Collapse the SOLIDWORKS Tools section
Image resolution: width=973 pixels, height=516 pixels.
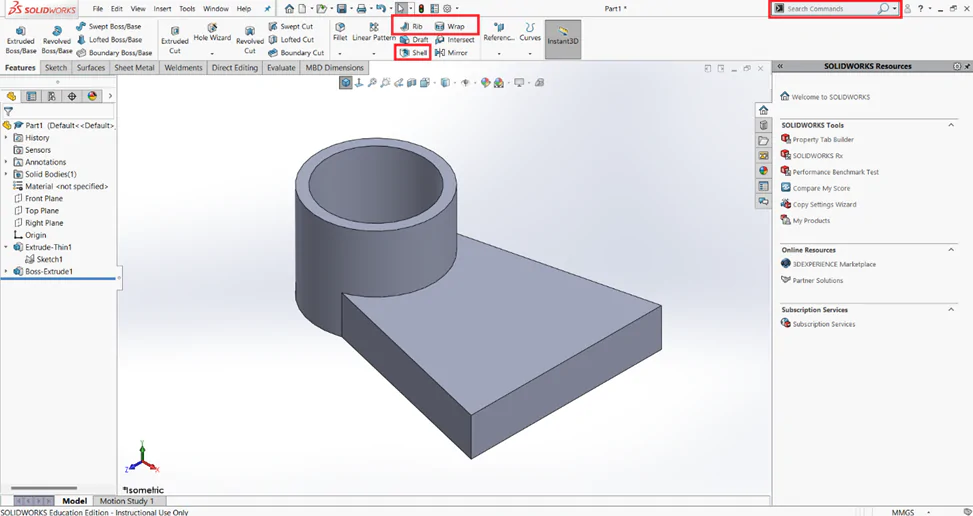951,125
